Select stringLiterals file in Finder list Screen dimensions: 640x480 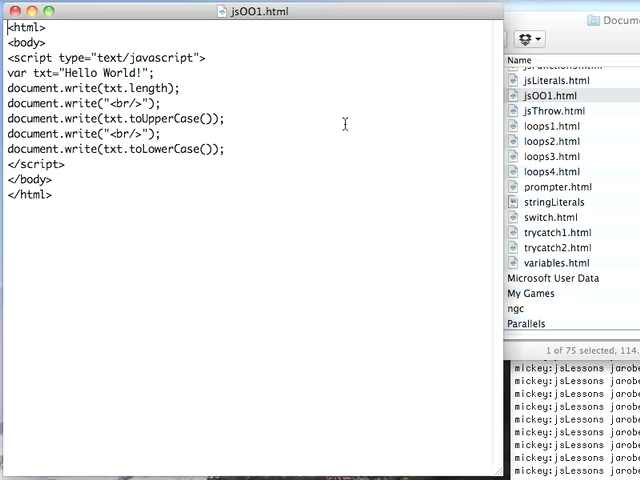point(554,202)
